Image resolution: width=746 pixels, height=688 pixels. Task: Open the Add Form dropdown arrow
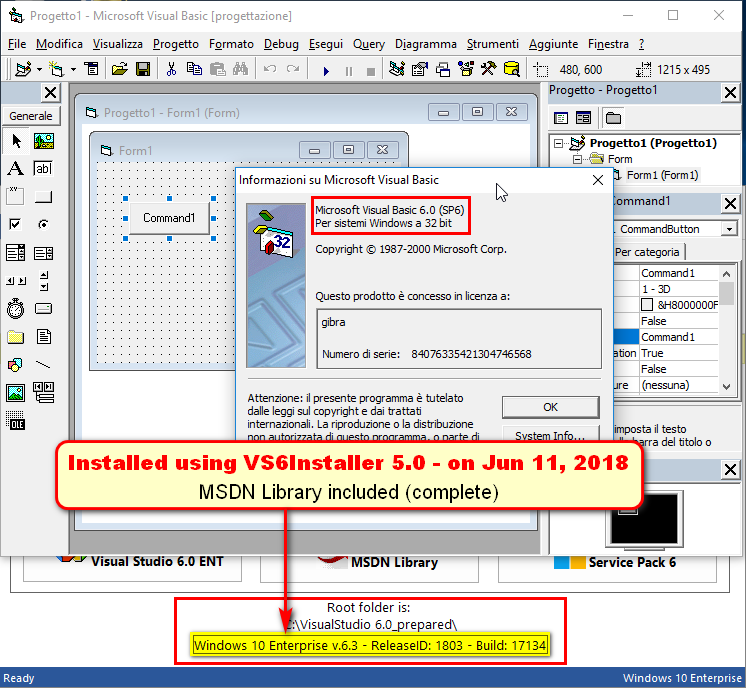pos(73,69)
